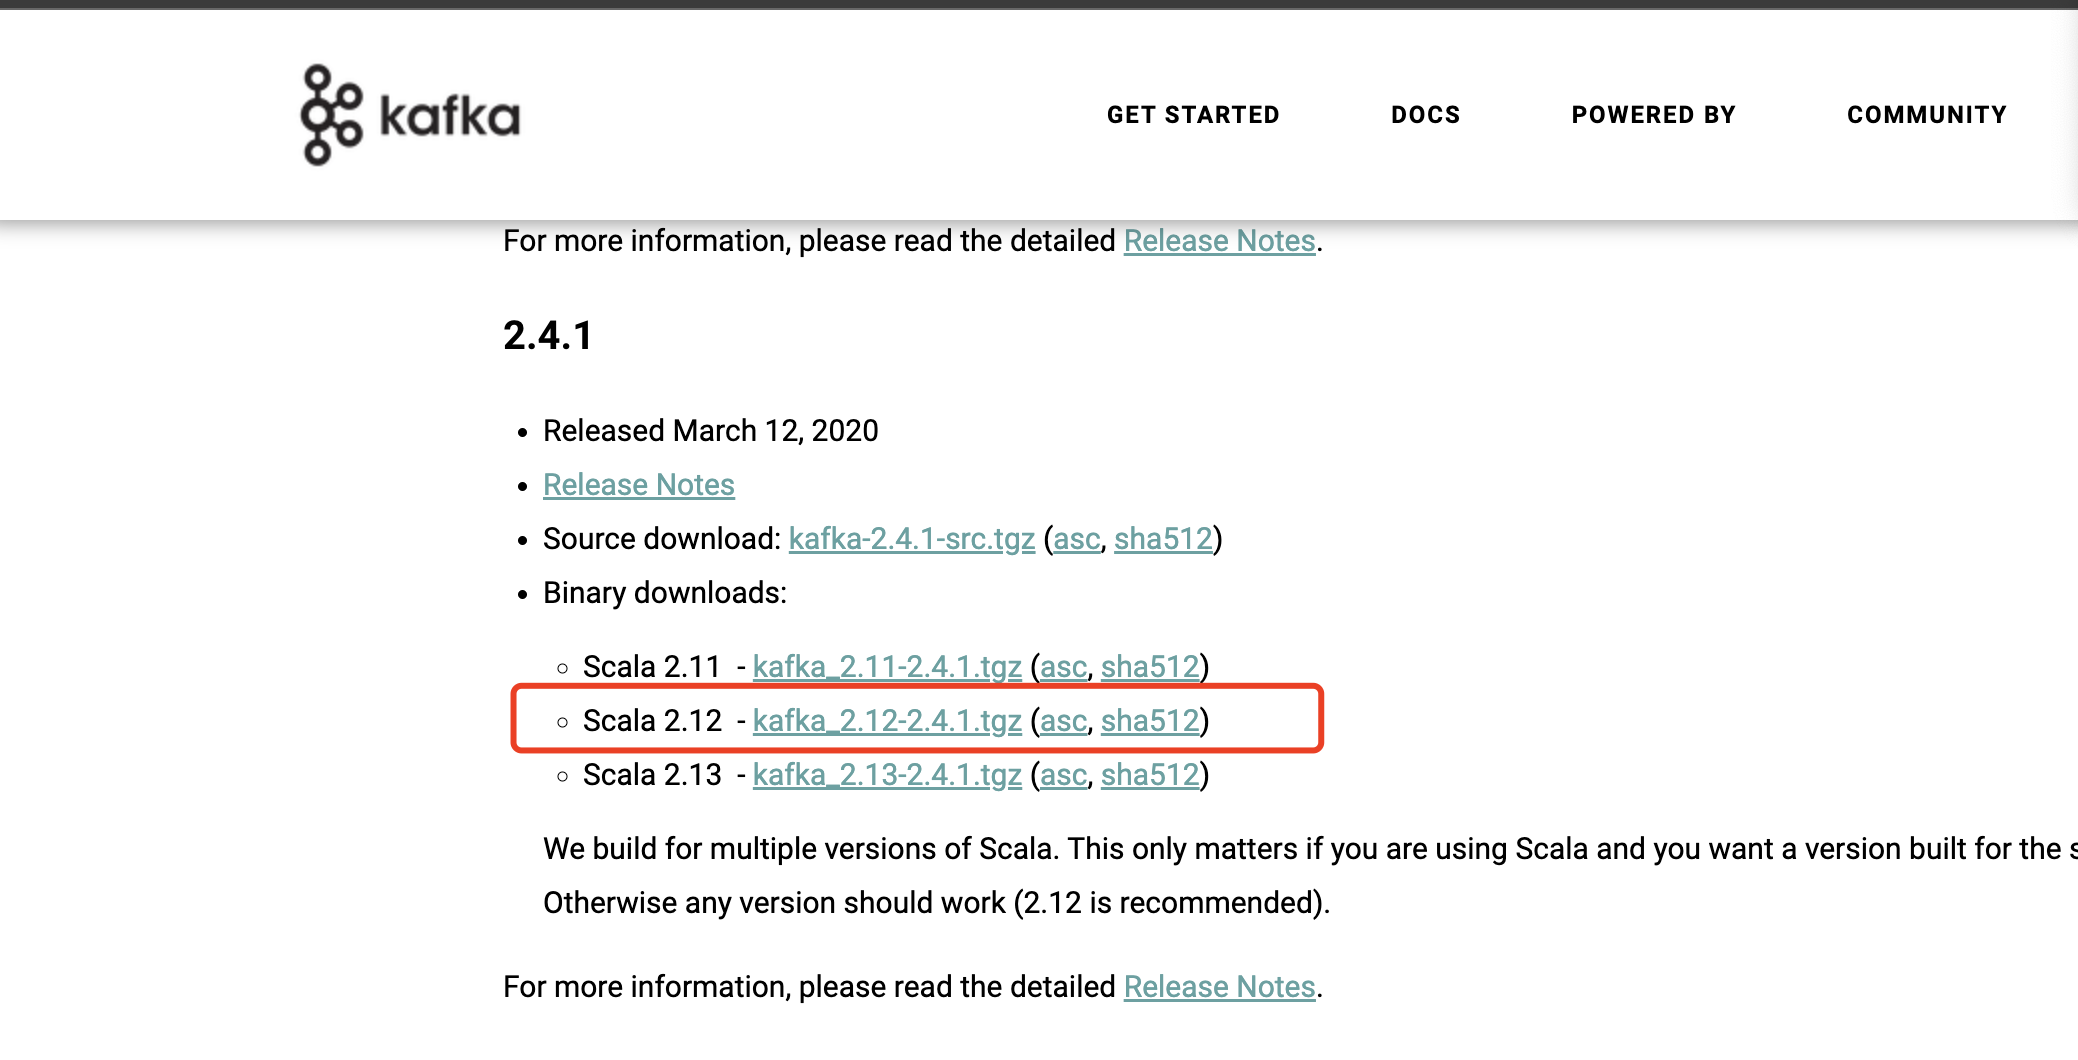Open the DOCS menu item

[1425, 115]
